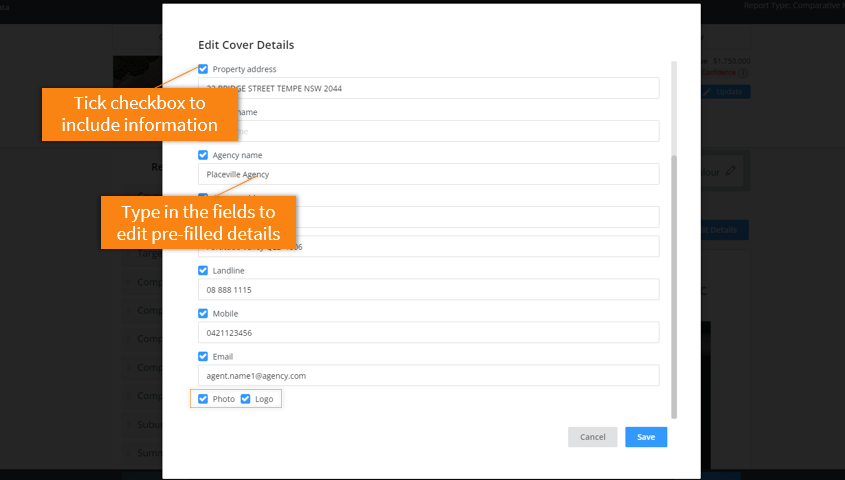The height and width of the screenshot is (480, 845).
Task: Cancel editing cover details
Action: click(592, 437)
